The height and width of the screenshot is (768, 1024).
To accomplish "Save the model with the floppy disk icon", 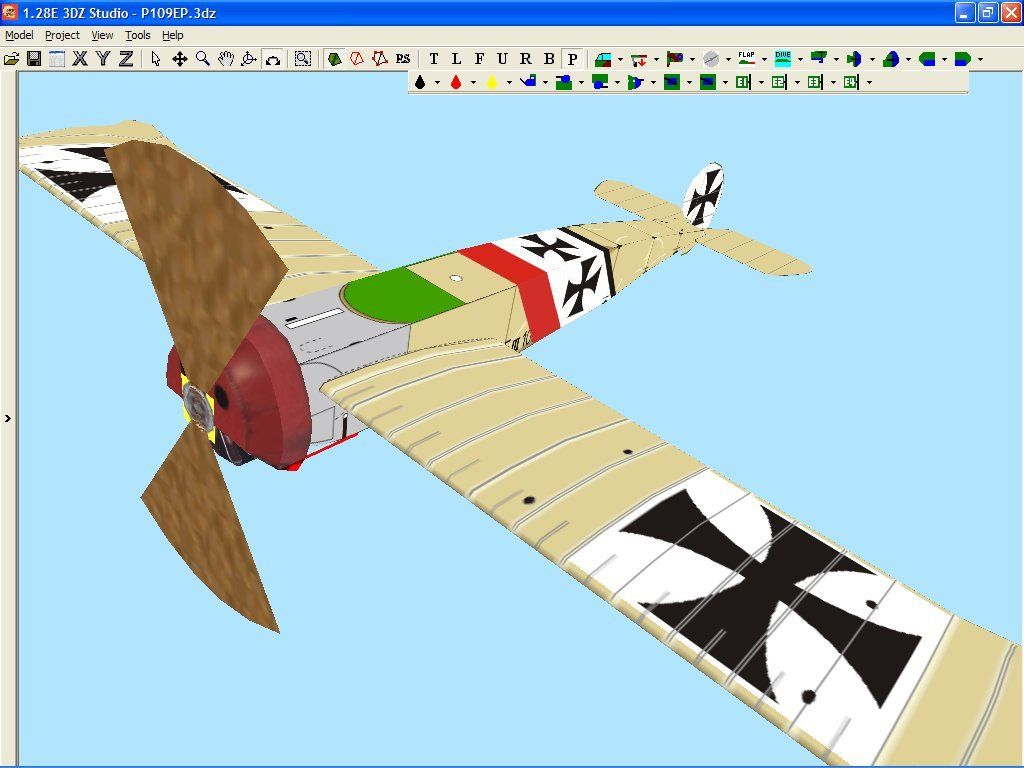I will 34,59.
